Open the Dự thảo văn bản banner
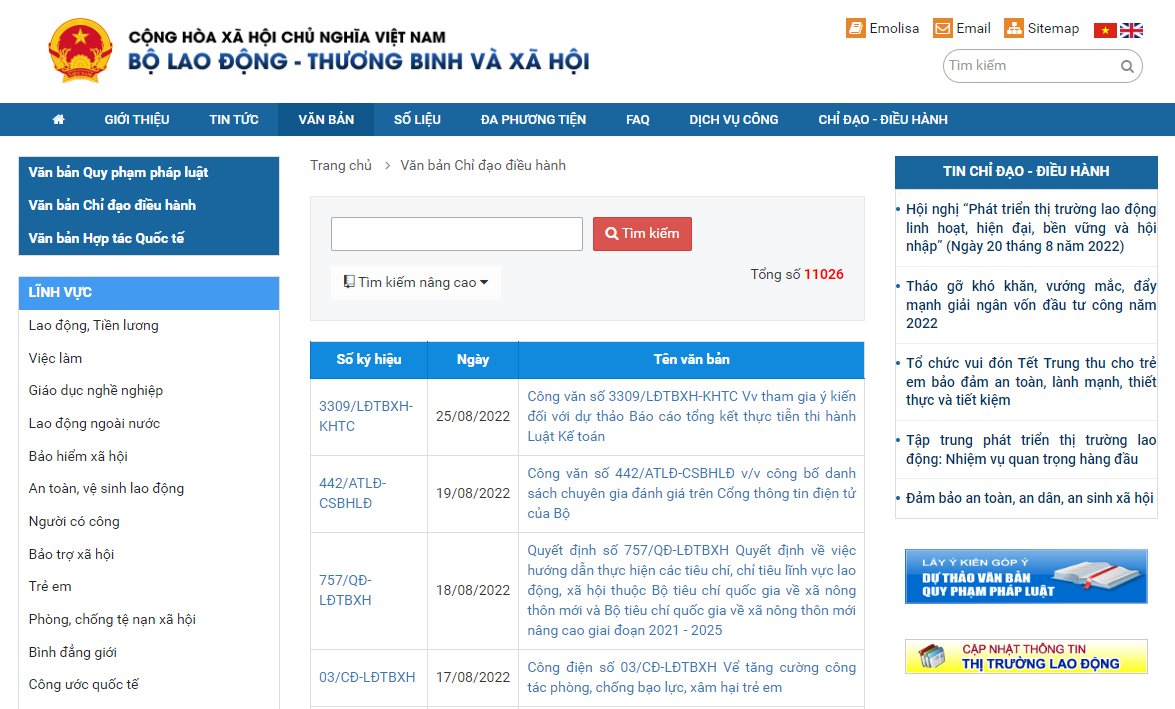Viewport: 1175px width, 709px height. pos(1025,576)
